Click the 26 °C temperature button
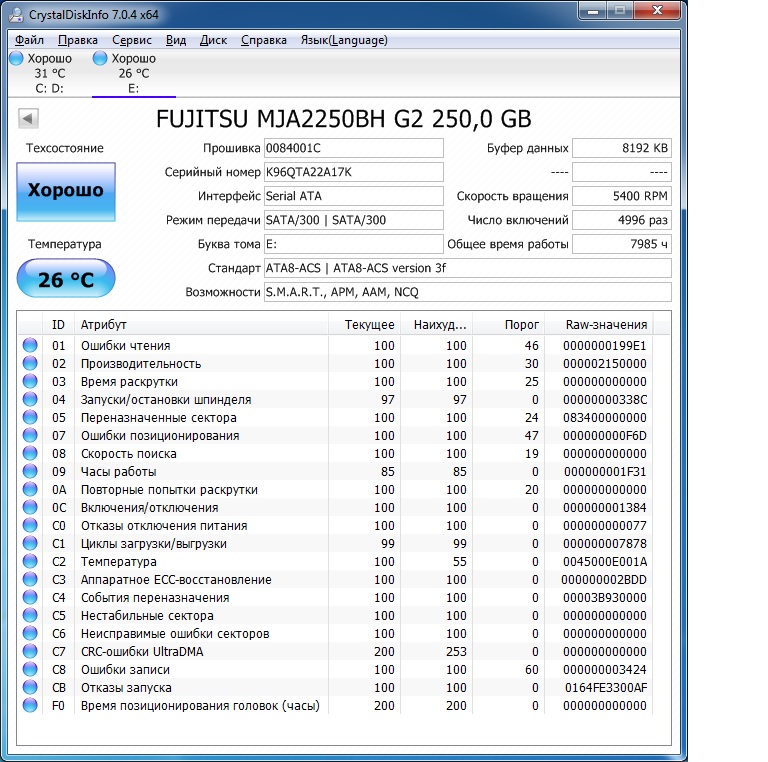 coord(66,279)
